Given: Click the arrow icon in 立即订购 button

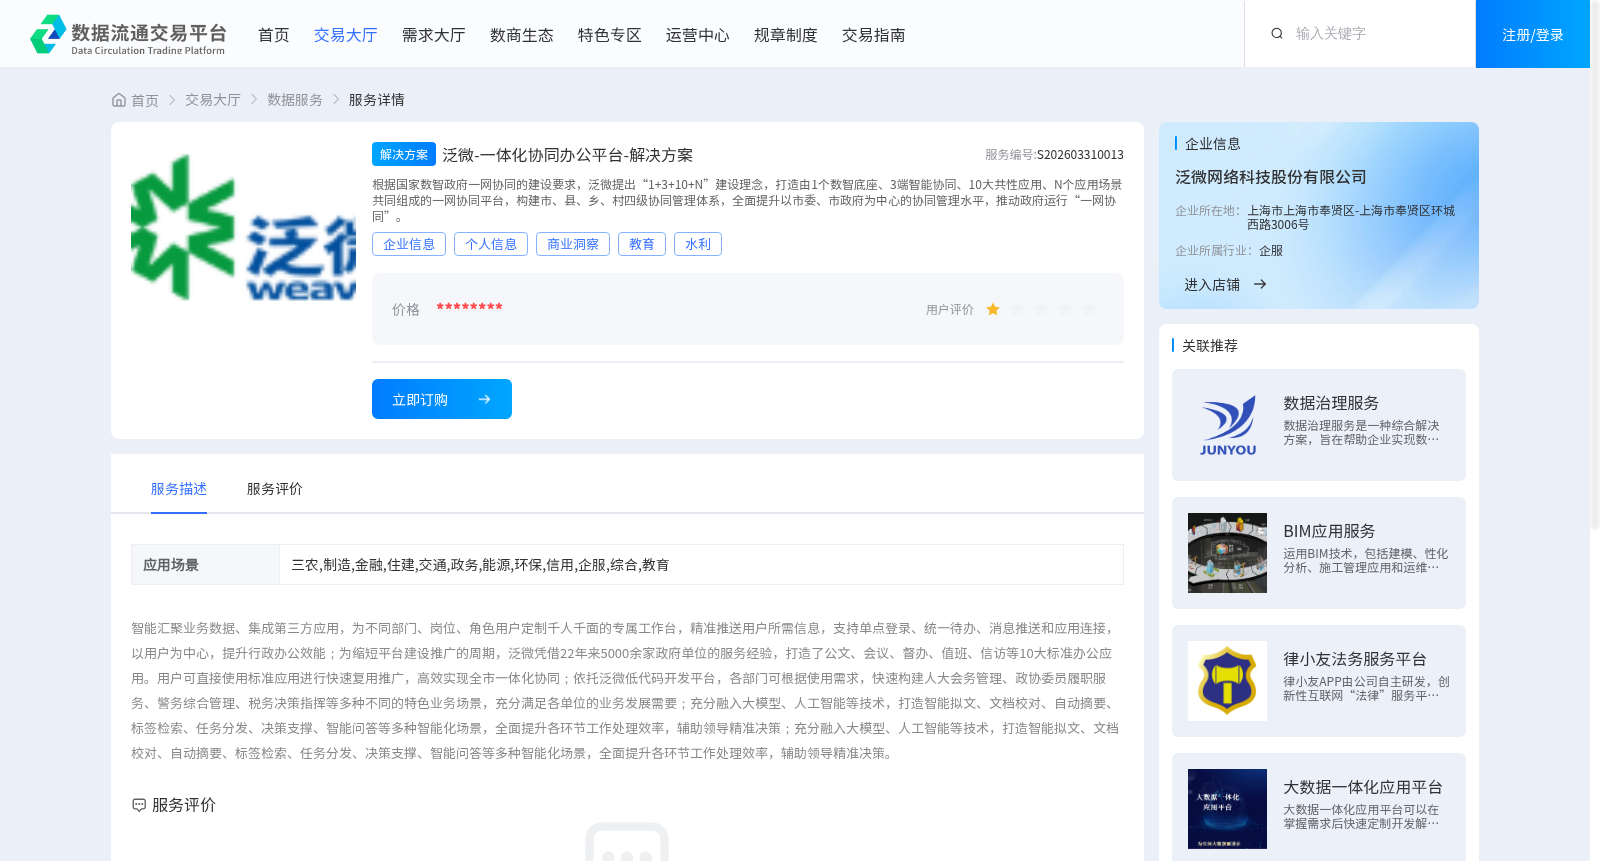Looking at the screenshot, I should 484,400.
